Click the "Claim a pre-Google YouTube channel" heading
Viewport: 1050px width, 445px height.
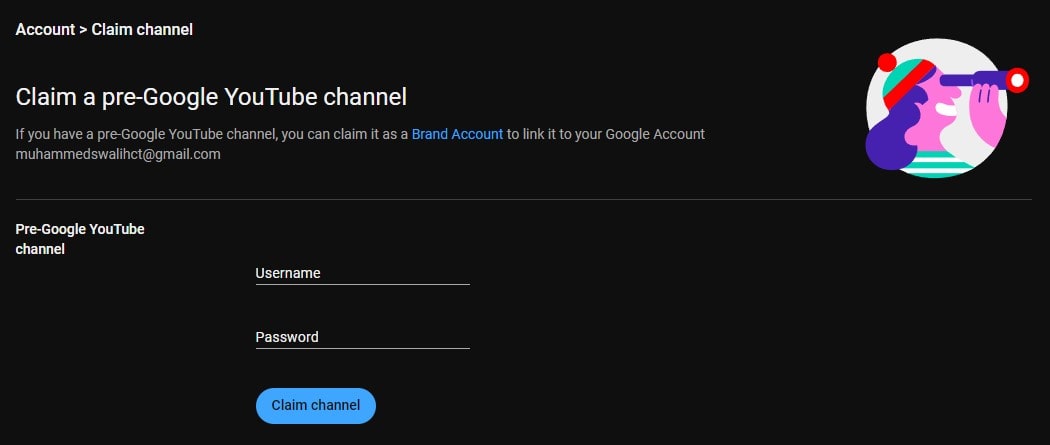coord(211,97)
